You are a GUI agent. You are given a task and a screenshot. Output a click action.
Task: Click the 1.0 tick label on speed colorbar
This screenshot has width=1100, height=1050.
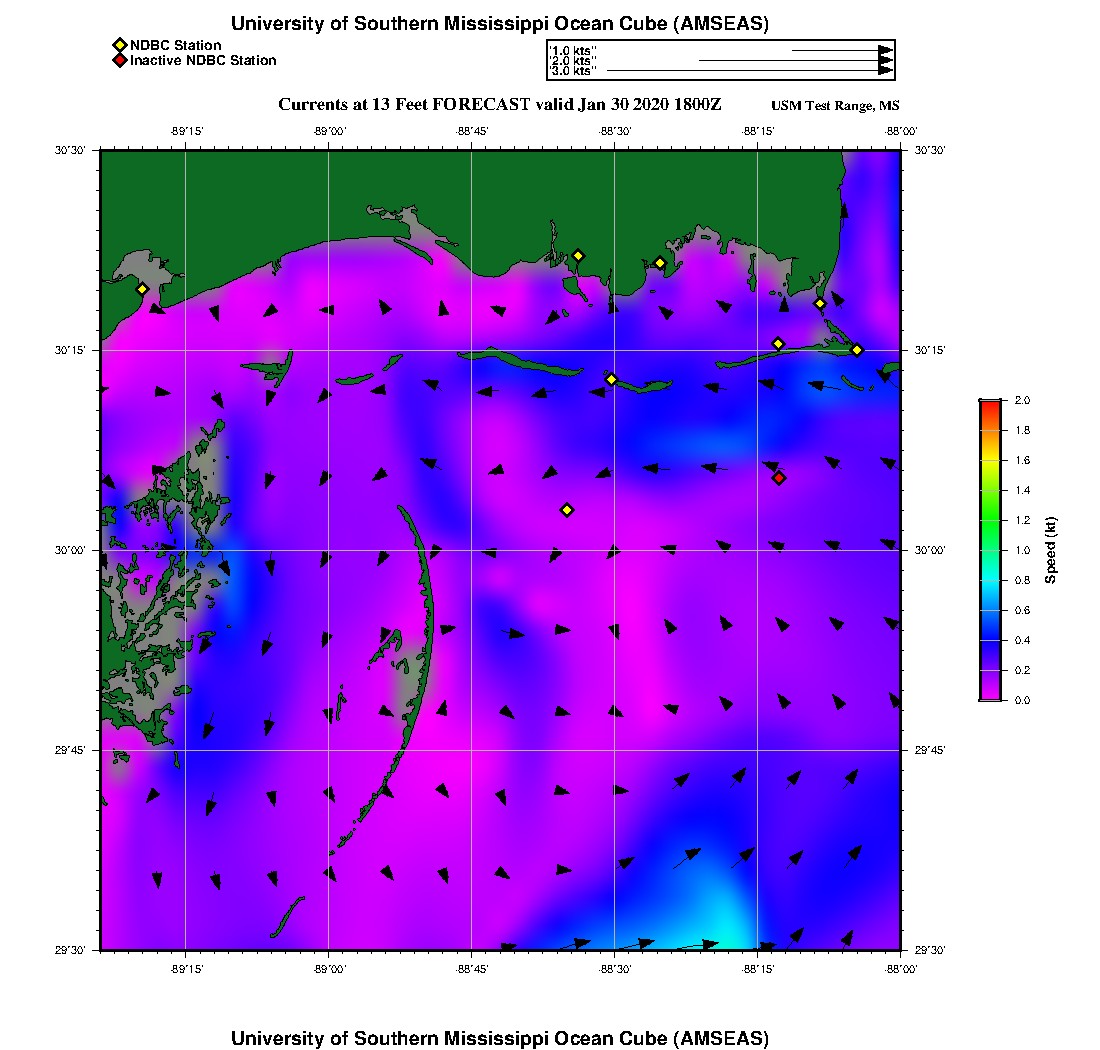[1021, 550]
